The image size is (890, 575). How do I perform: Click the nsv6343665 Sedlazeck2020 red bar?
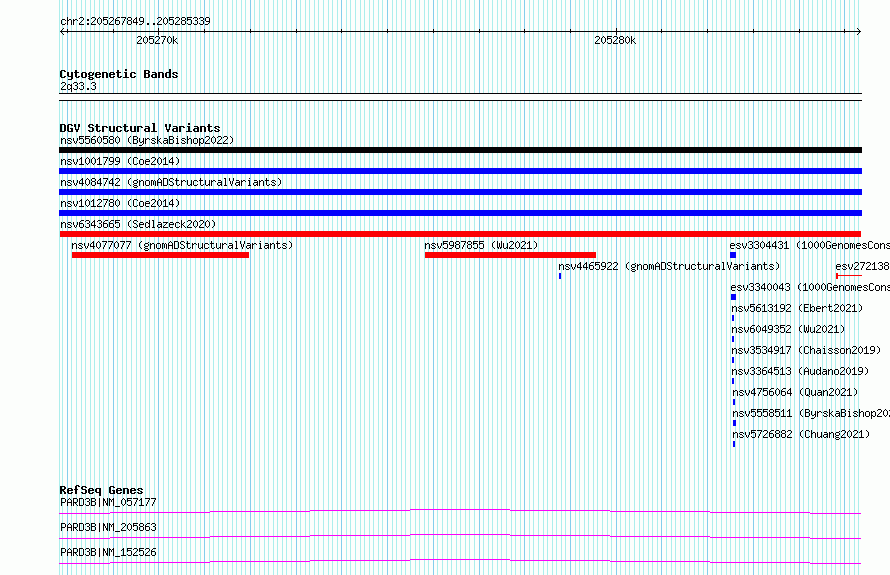(x=460, y=234)
